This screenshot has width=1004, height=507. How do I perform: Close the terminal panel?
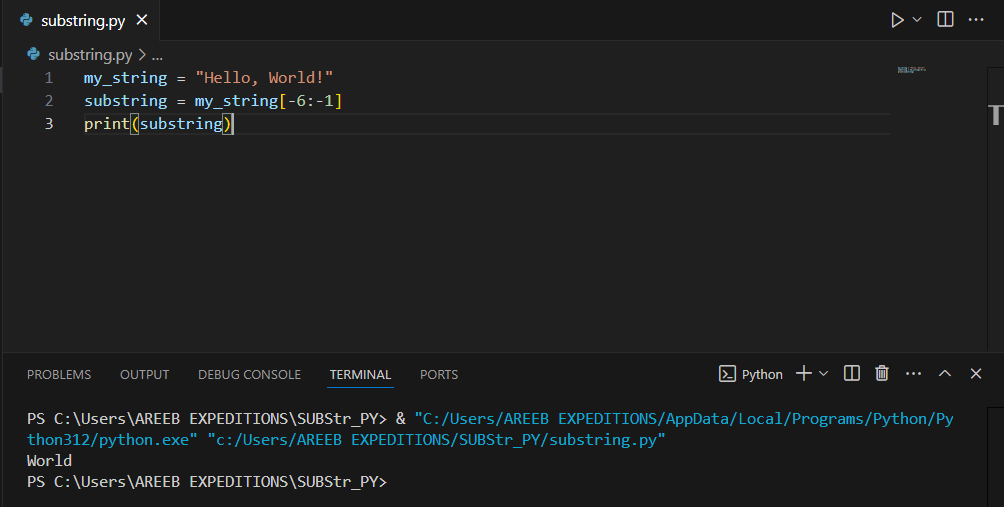coord(976,374)
